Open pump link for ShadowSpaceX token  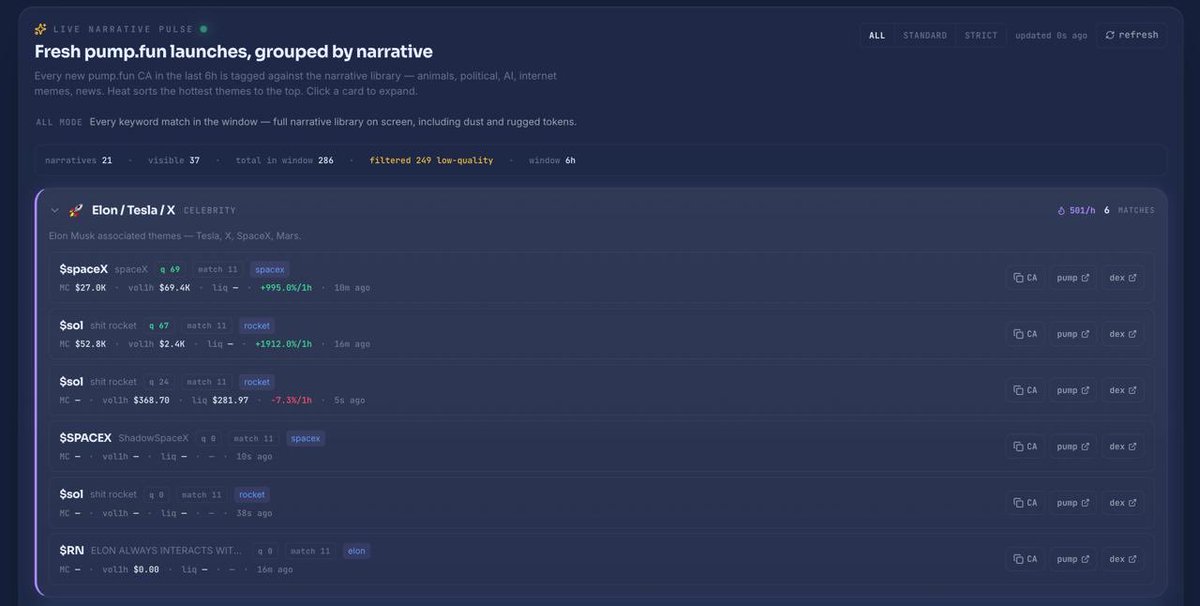[x=1073, y=447]
